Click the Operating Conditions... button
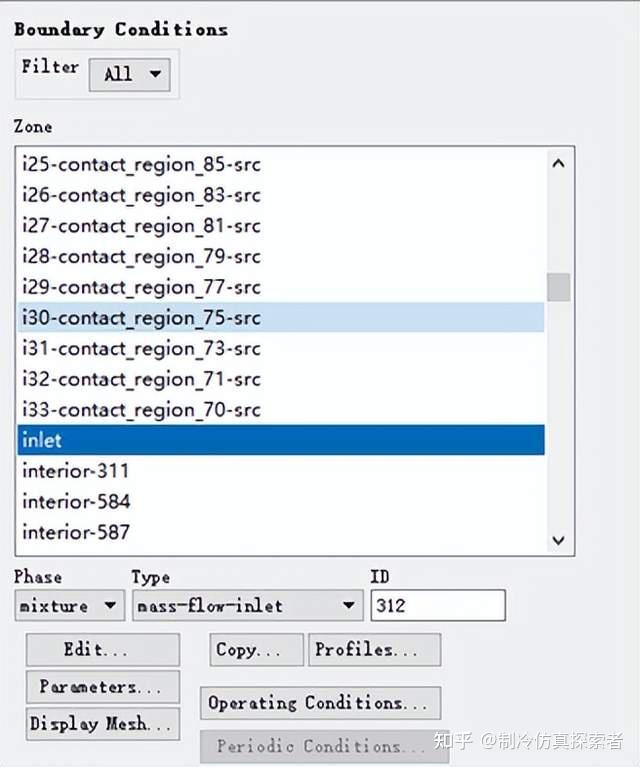Screen dimensions: 640x767 pyautogui.click(x=320, y=703)
